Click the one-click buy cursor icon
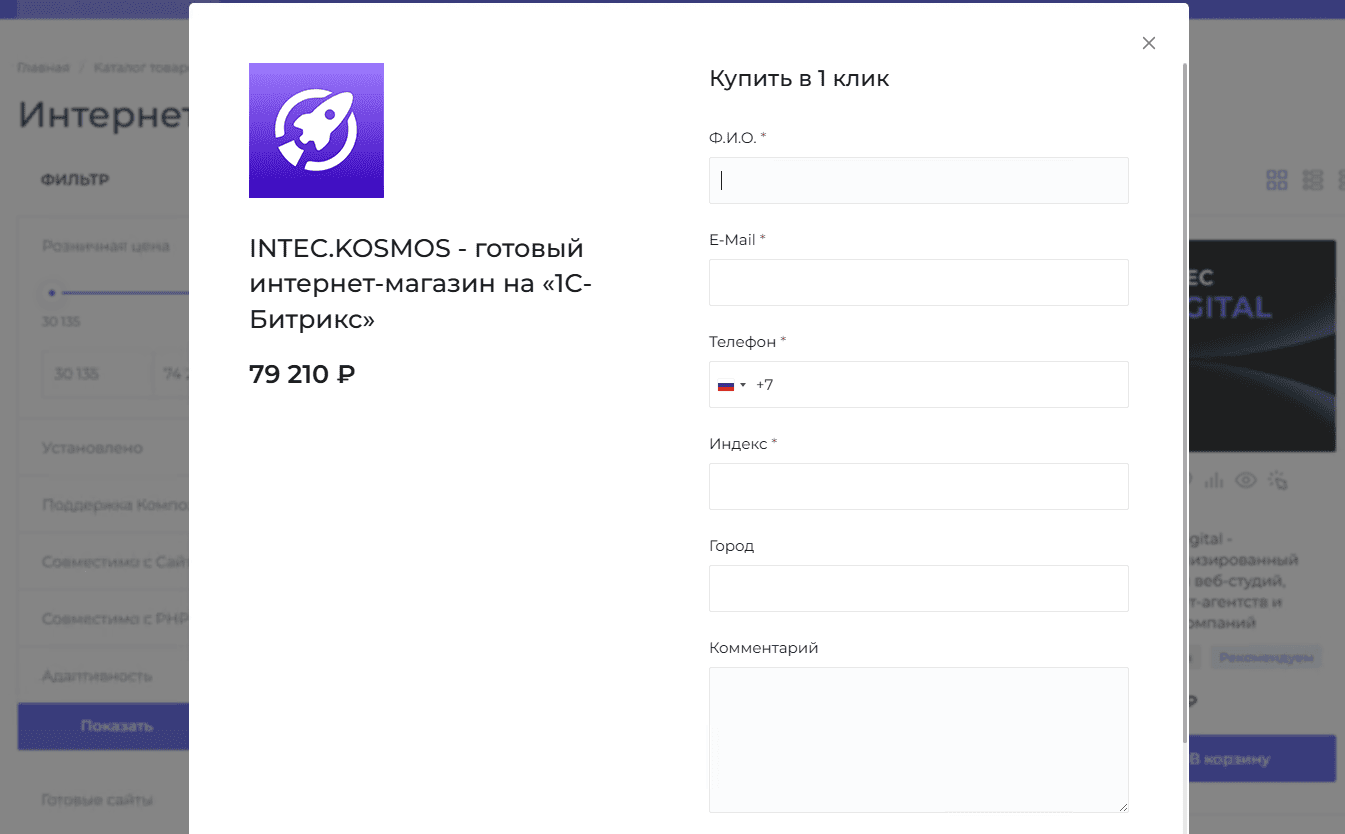 click(1277, 481)
